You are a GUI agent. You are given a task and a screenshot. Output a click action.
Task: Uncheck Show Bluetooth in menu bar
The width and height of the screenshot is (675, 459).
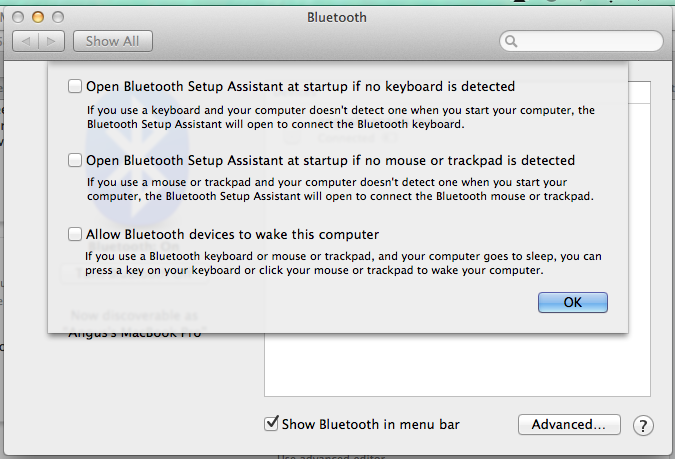pos(271,424)
